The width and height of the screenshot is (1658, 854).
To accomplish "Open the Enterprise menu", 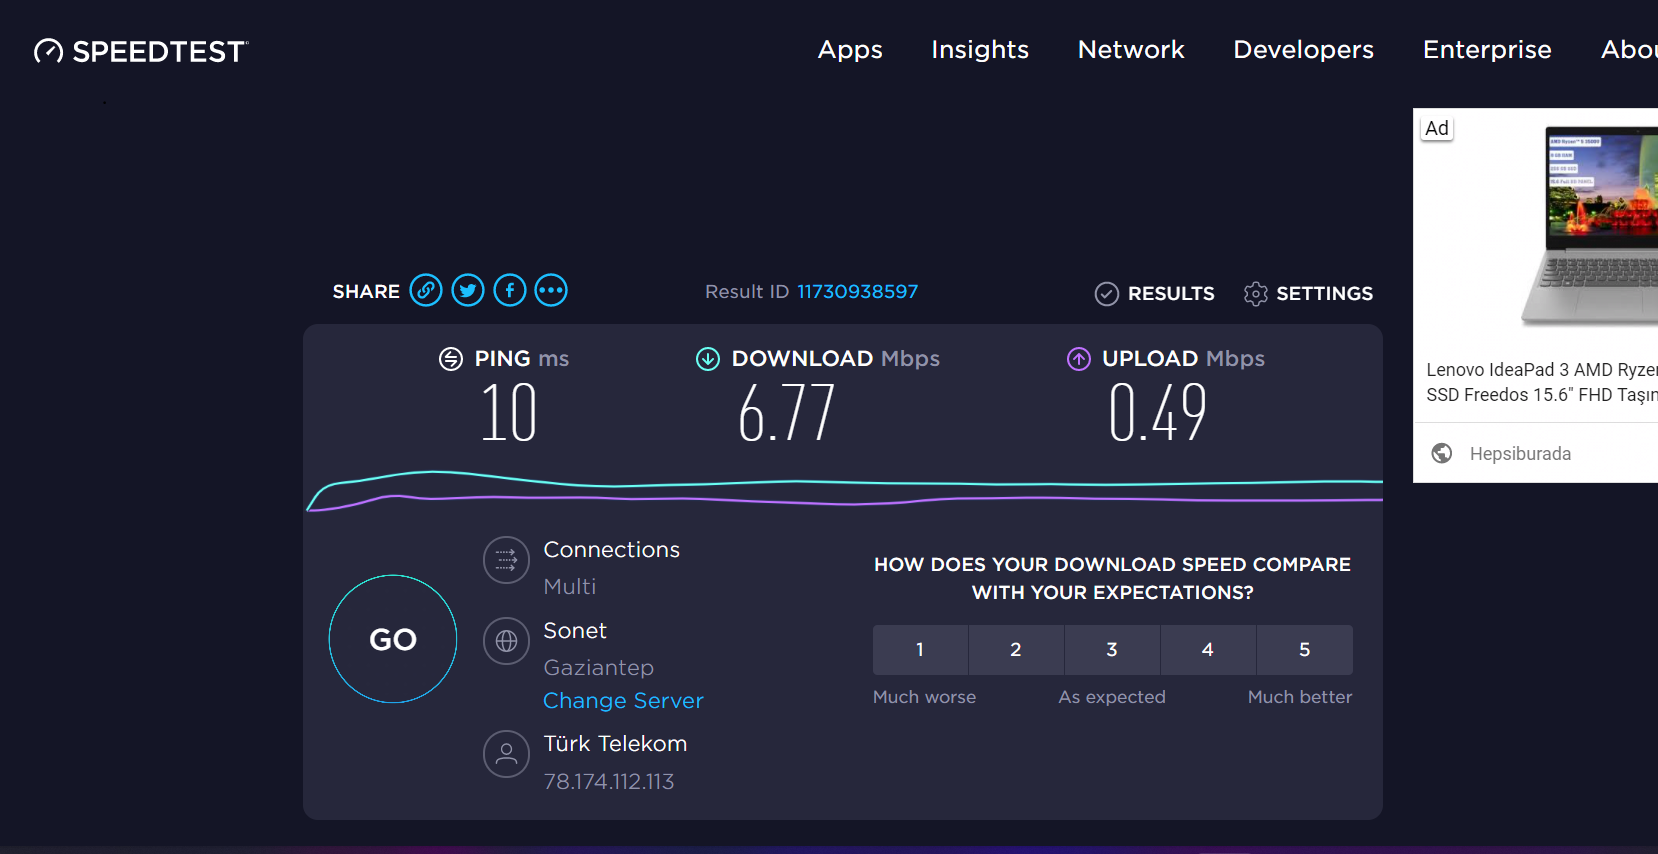I will pos(1487,49).
